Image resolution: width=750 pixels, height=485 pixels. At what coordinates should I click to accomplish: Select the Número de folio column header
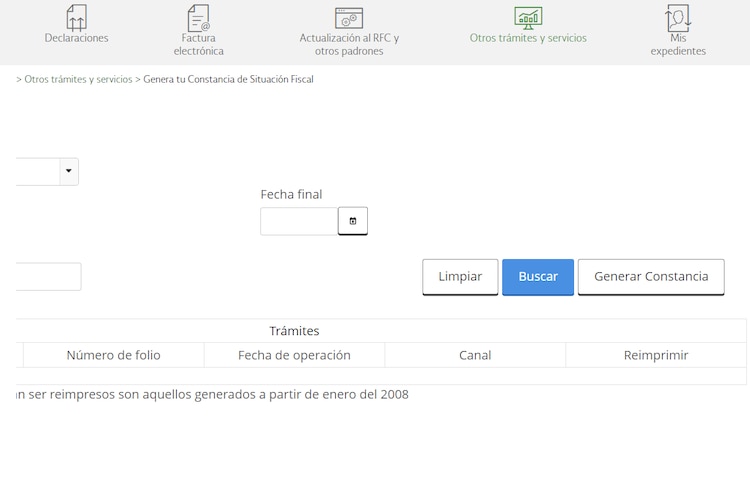pyautogui.click(x=113, y=355)
